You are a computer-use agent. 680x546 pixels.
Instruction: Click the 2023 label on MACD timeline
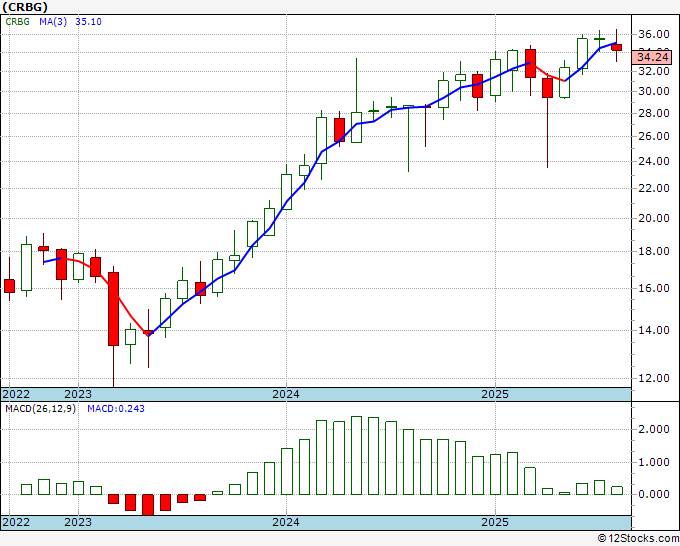click(78, 522)
